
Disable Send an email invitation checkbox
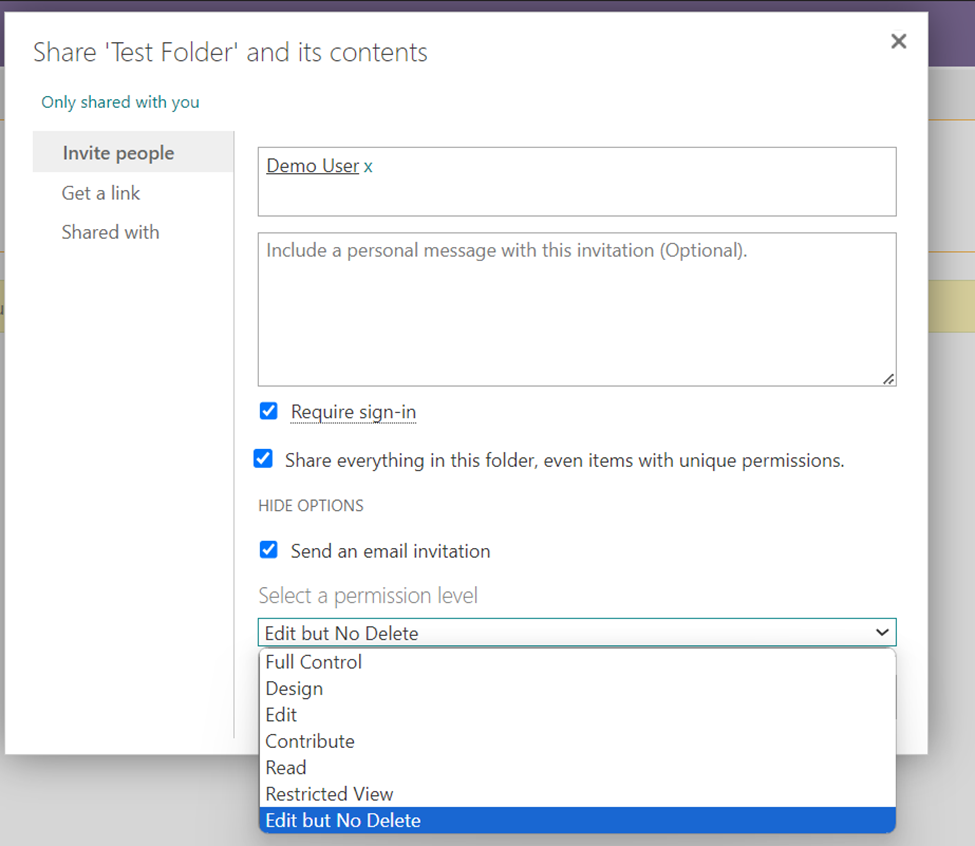coord(268,550)
